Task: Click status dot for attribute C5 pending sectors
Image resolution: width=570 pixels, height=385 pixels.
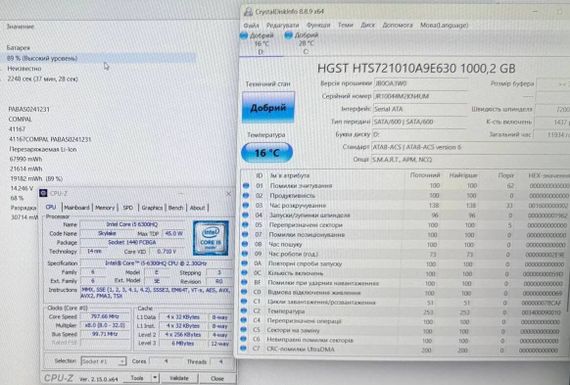Action: pos(244,330)
